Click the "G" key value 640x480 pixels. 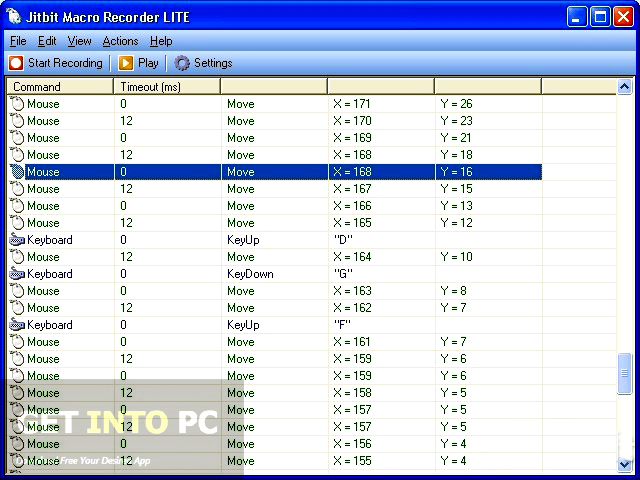click(x=343, y=273)
